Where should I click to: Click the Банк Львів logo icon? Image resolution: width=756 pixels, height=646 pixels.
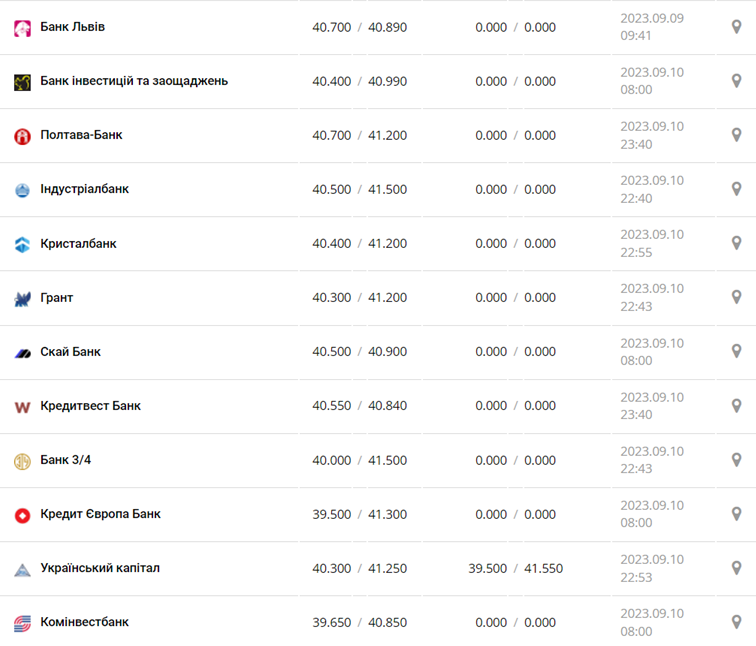(22, 28)
